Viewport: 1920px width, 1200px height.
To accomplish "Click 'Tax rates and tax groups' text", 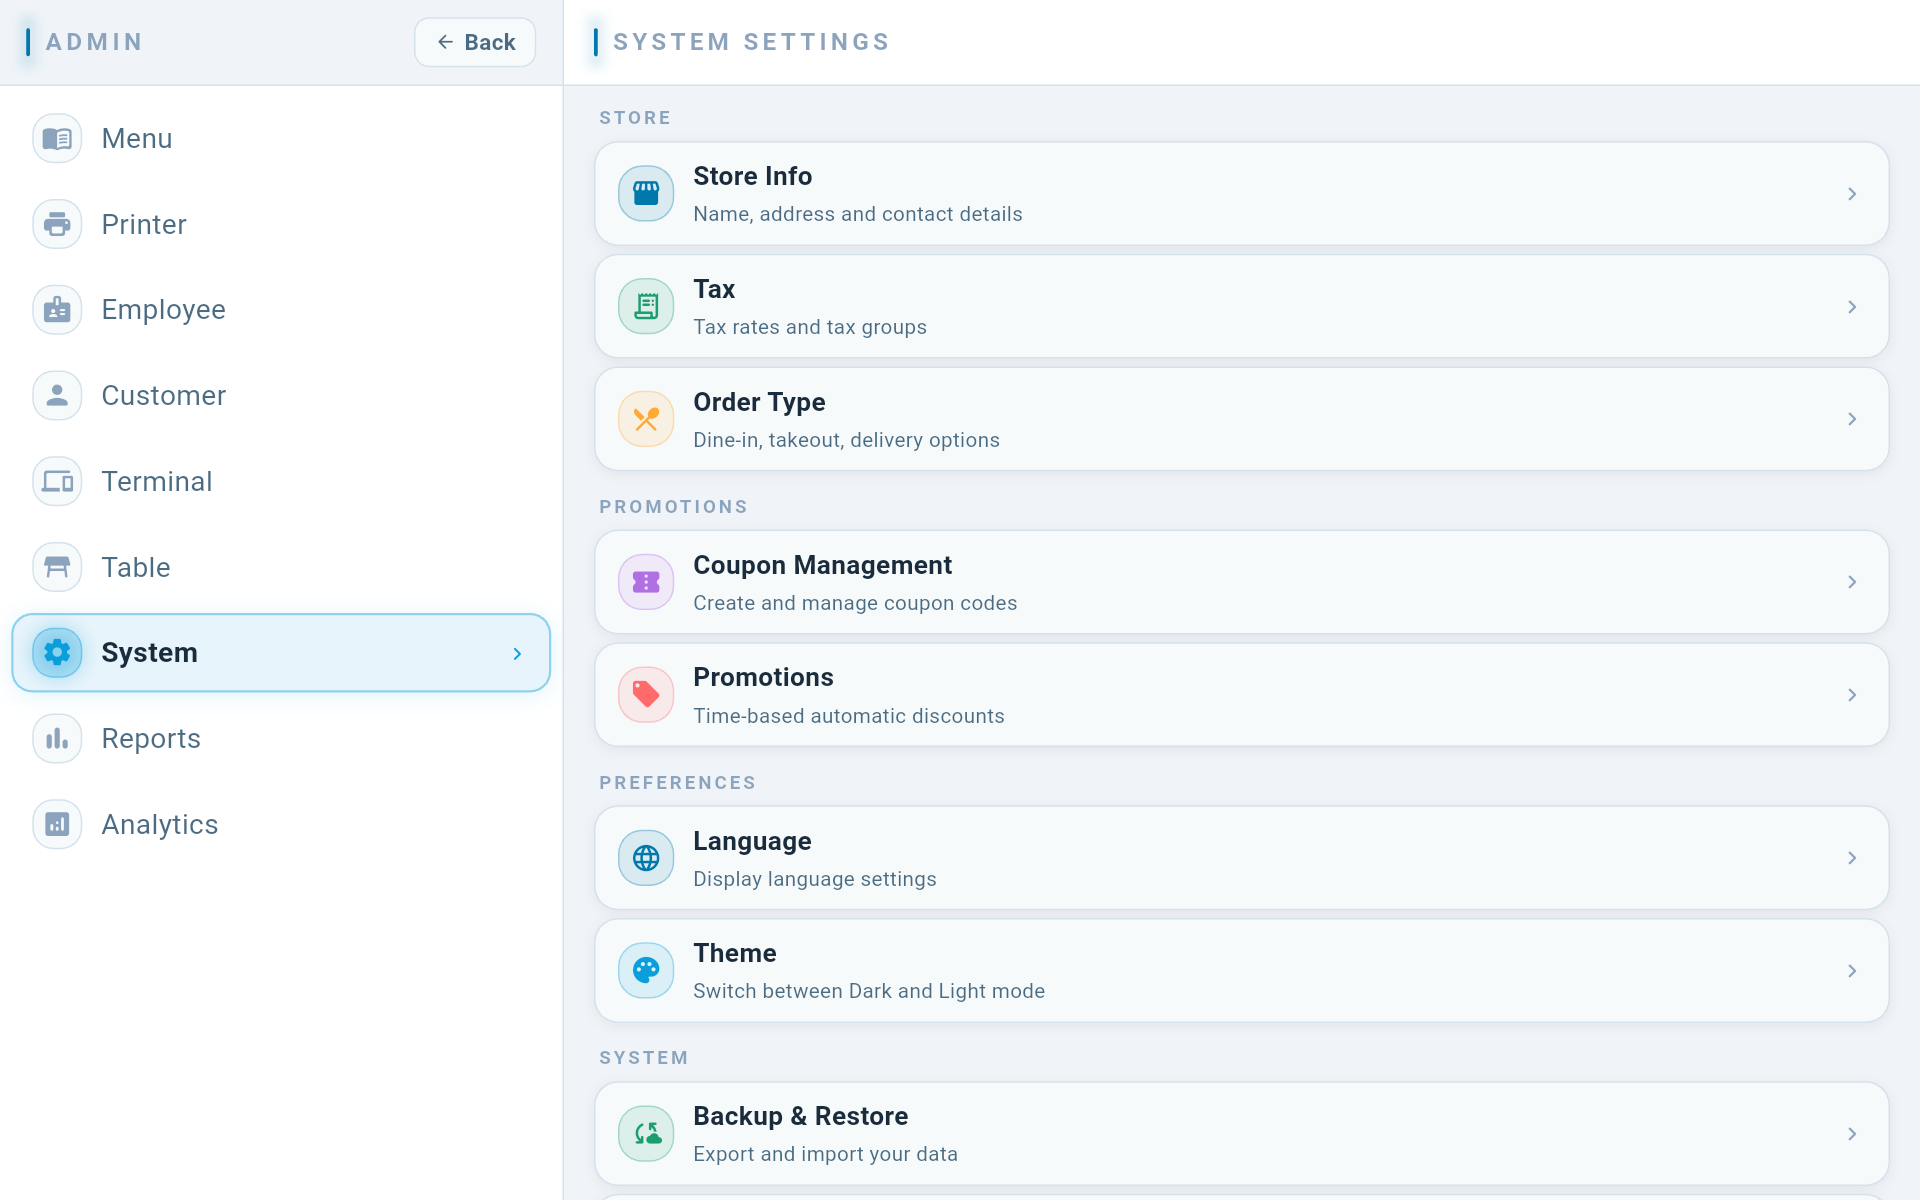I will click(810, 327).
